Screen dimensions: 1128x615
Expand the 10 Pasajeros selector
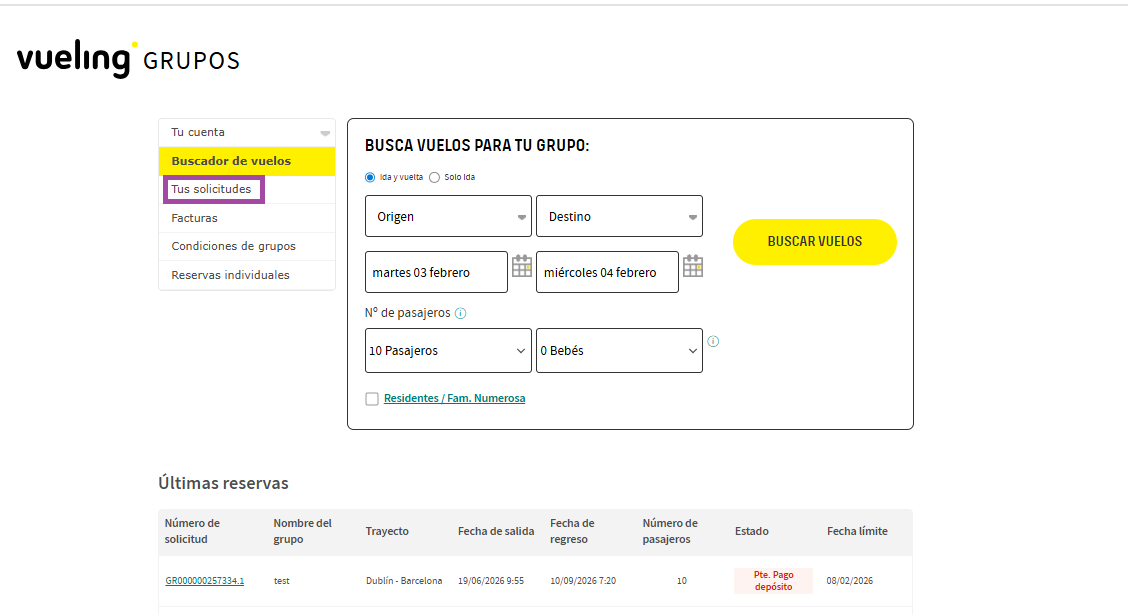tap(448, 351)
